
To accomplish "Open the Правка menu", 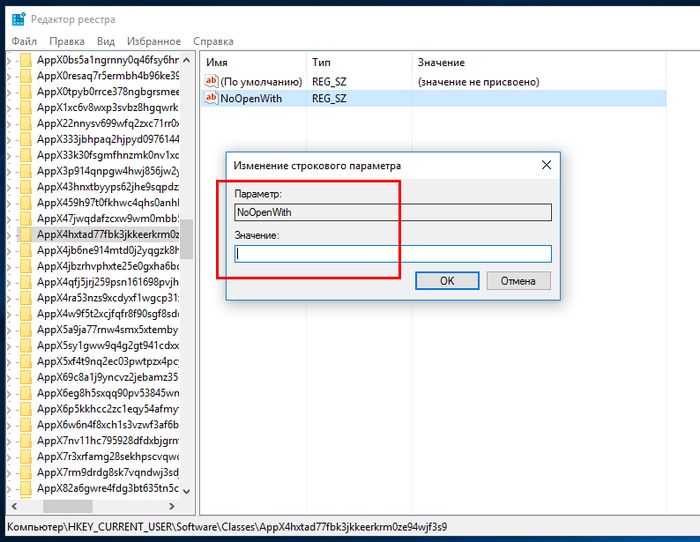I will pos(67,42).
